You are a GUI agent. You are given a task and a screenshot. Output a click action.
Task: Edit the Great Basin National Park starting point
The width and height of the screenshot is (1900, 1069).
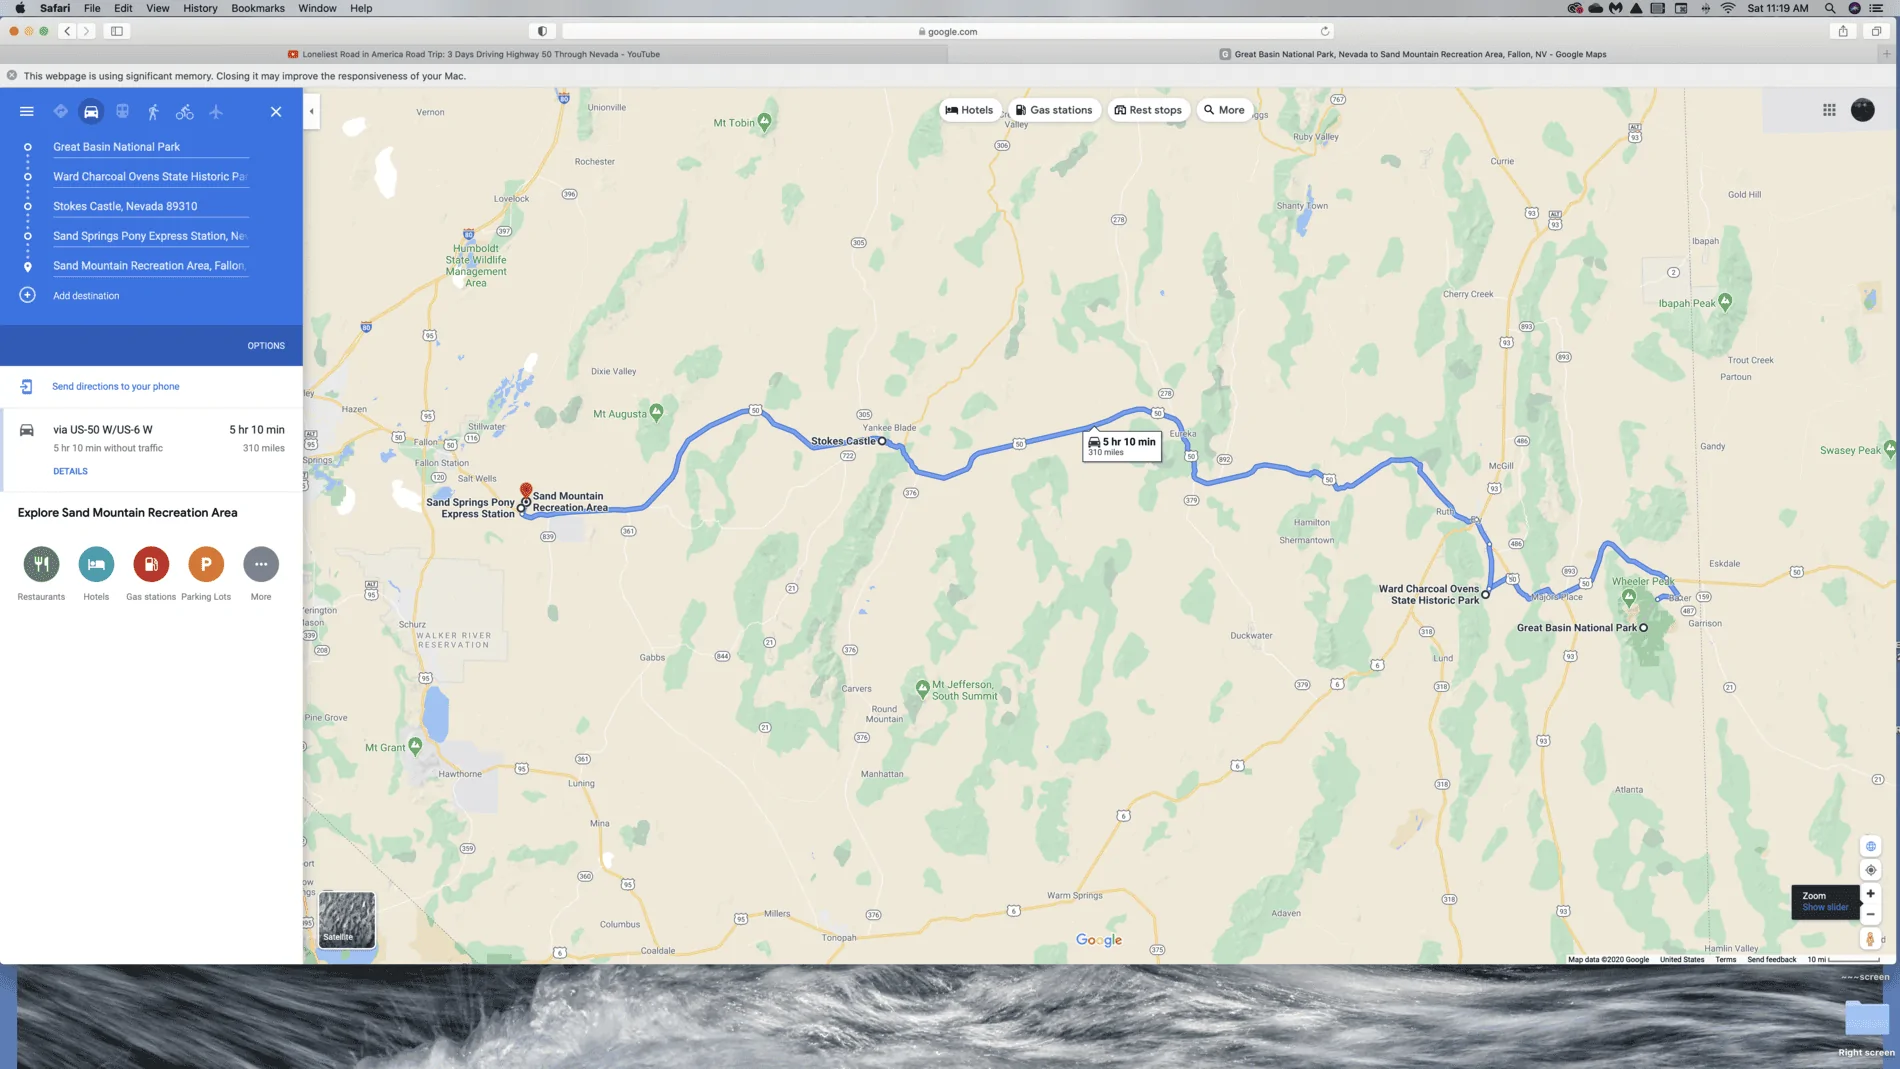click(150, 147)
